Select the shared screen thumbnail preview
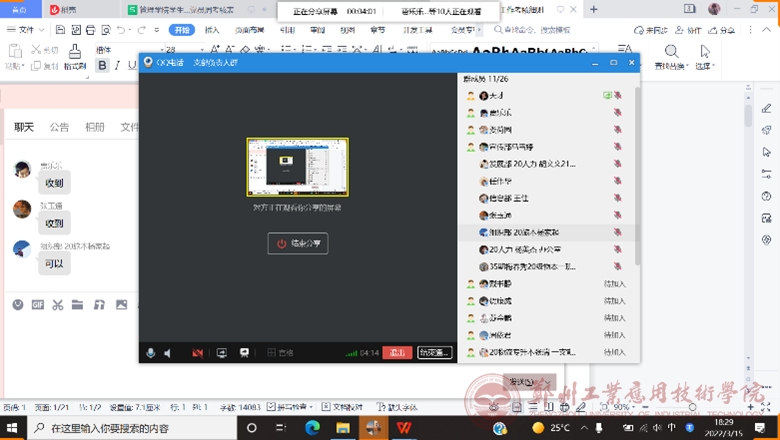780x440 pixels. tap(298, 167)
